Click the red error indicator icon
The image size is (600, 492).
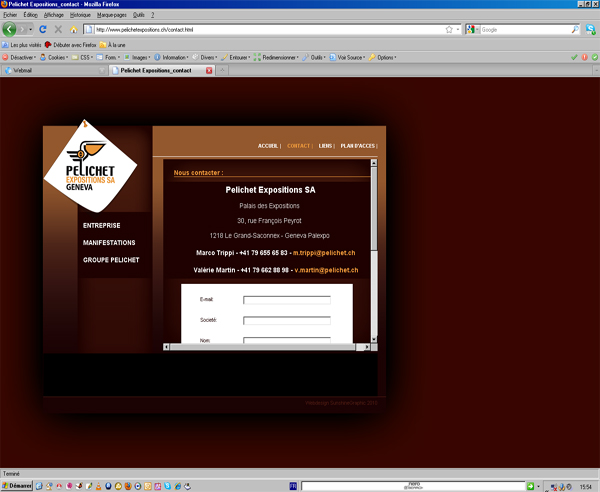click(x=585, y=57)
